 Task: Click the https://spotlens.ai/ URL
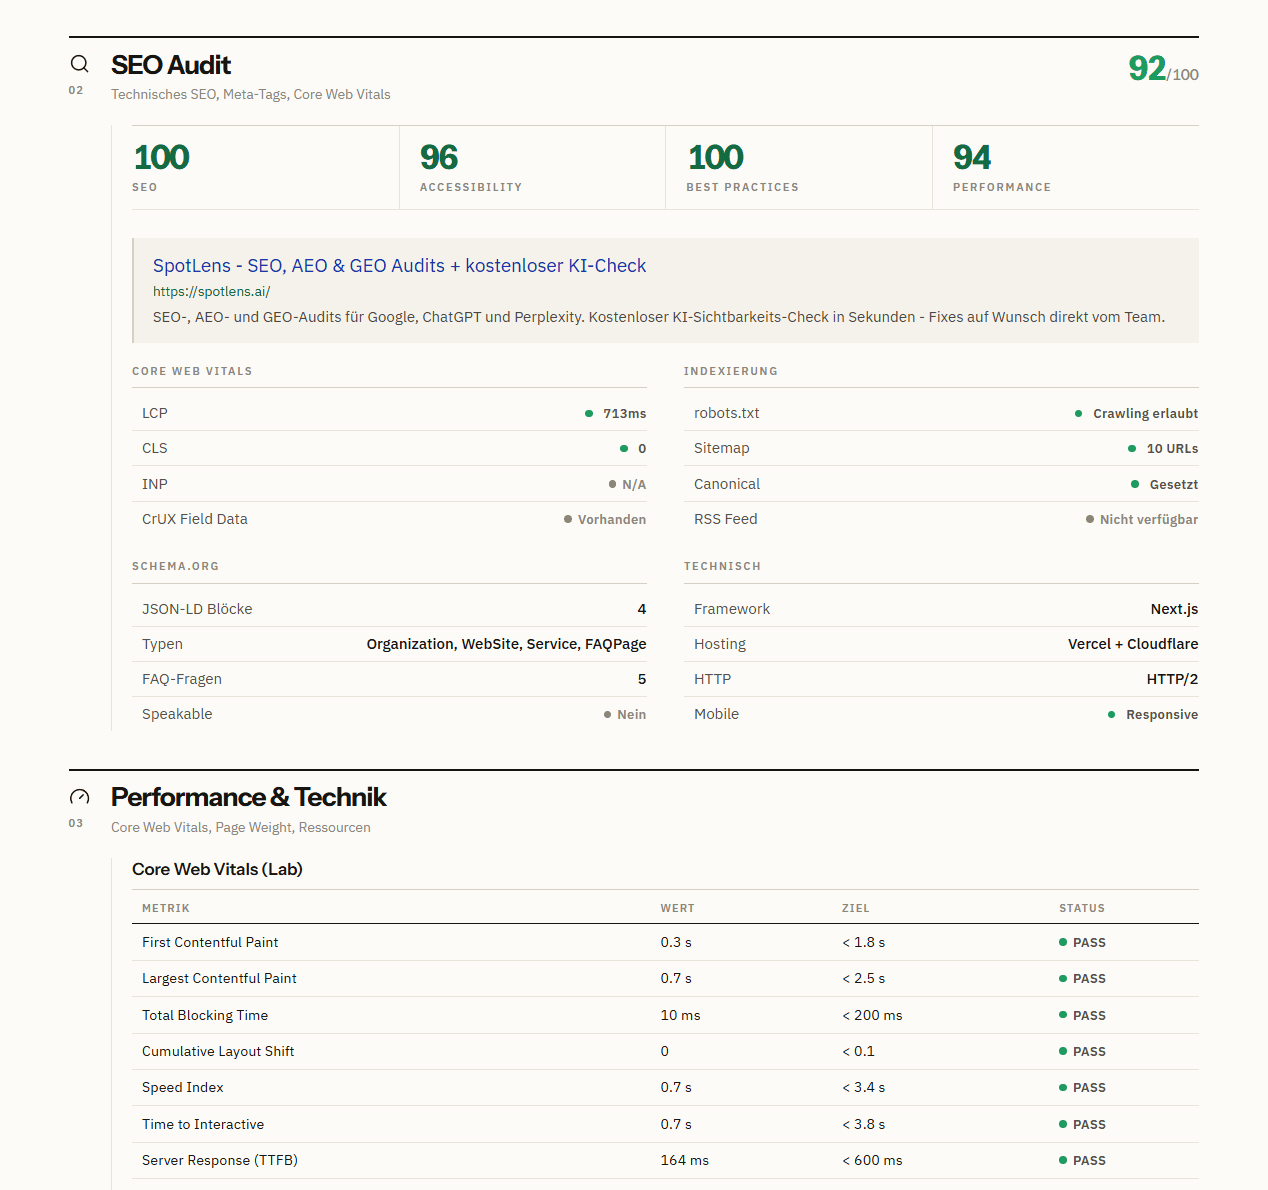pyautogui.click(x=211, y=291)
